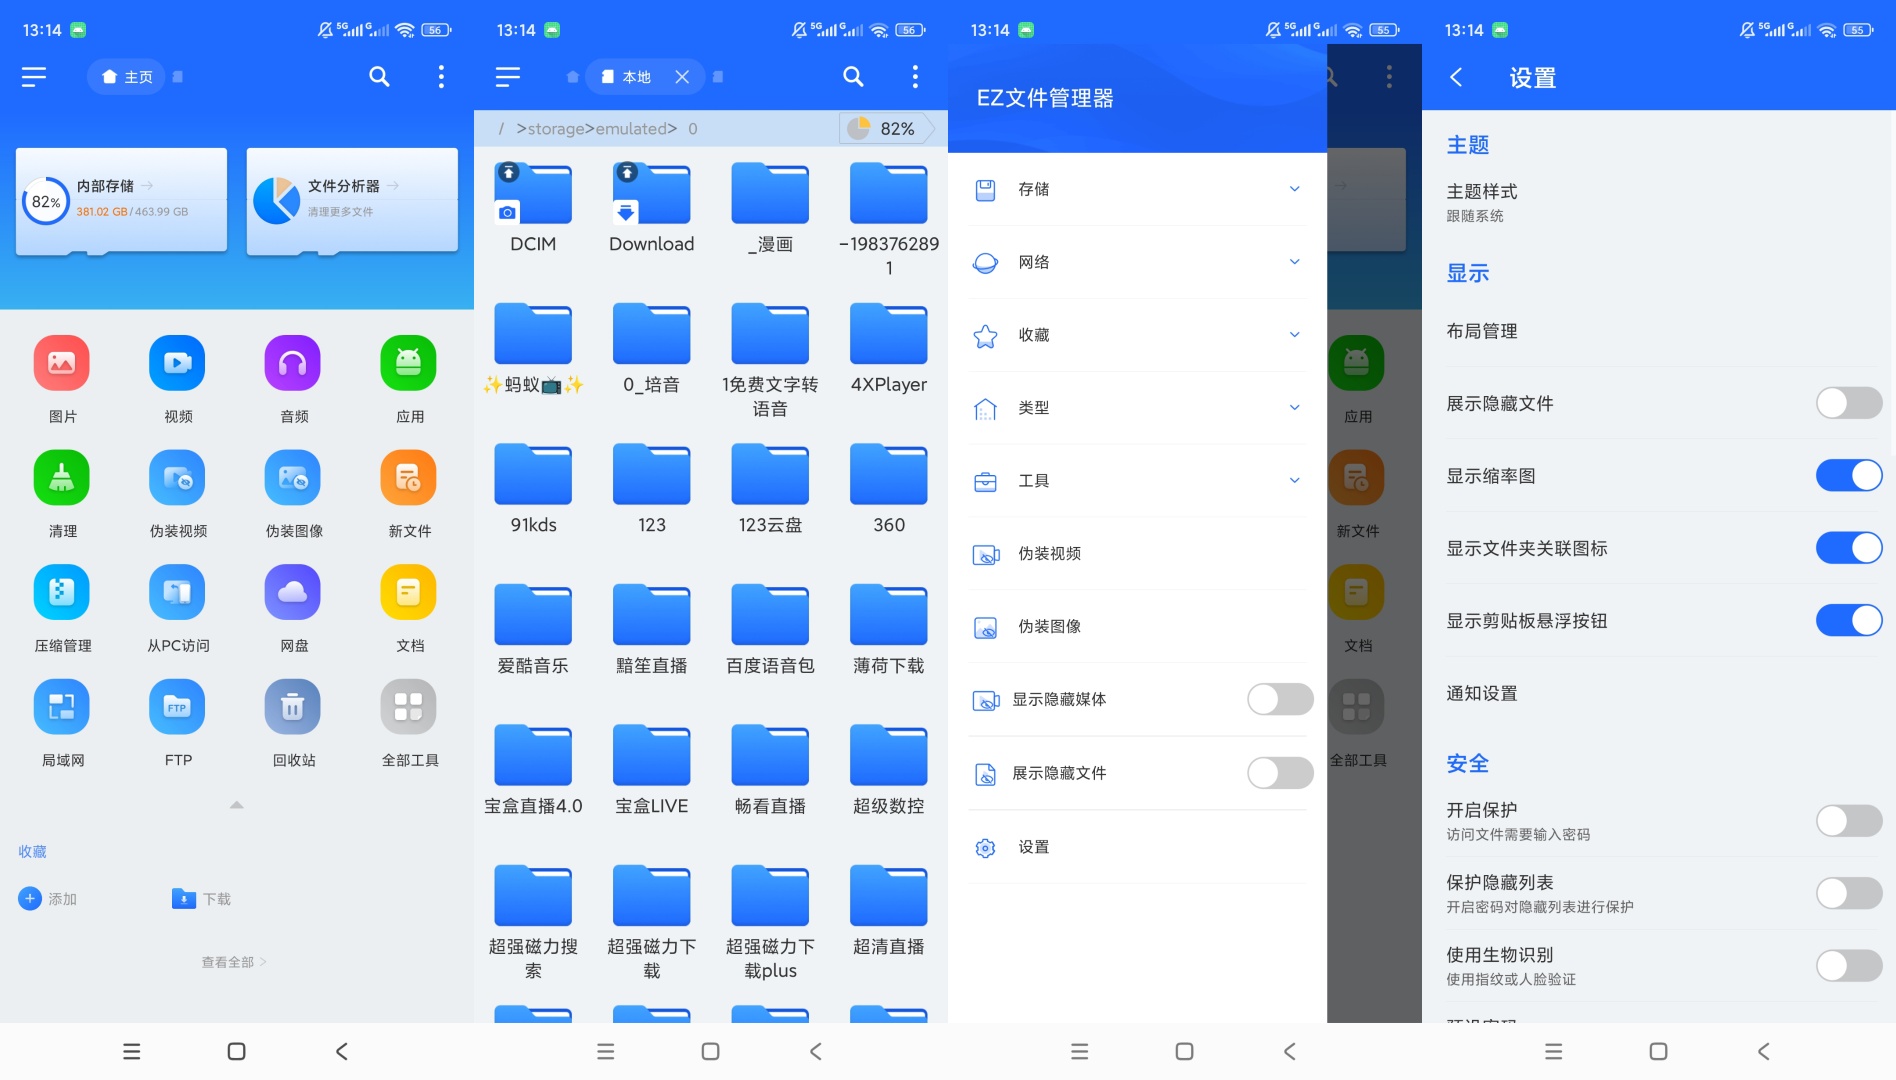Viewport: 1896px width, 1080px height.
Task: Tap search icon in local file browser
Action: click(x=853, y=77)
